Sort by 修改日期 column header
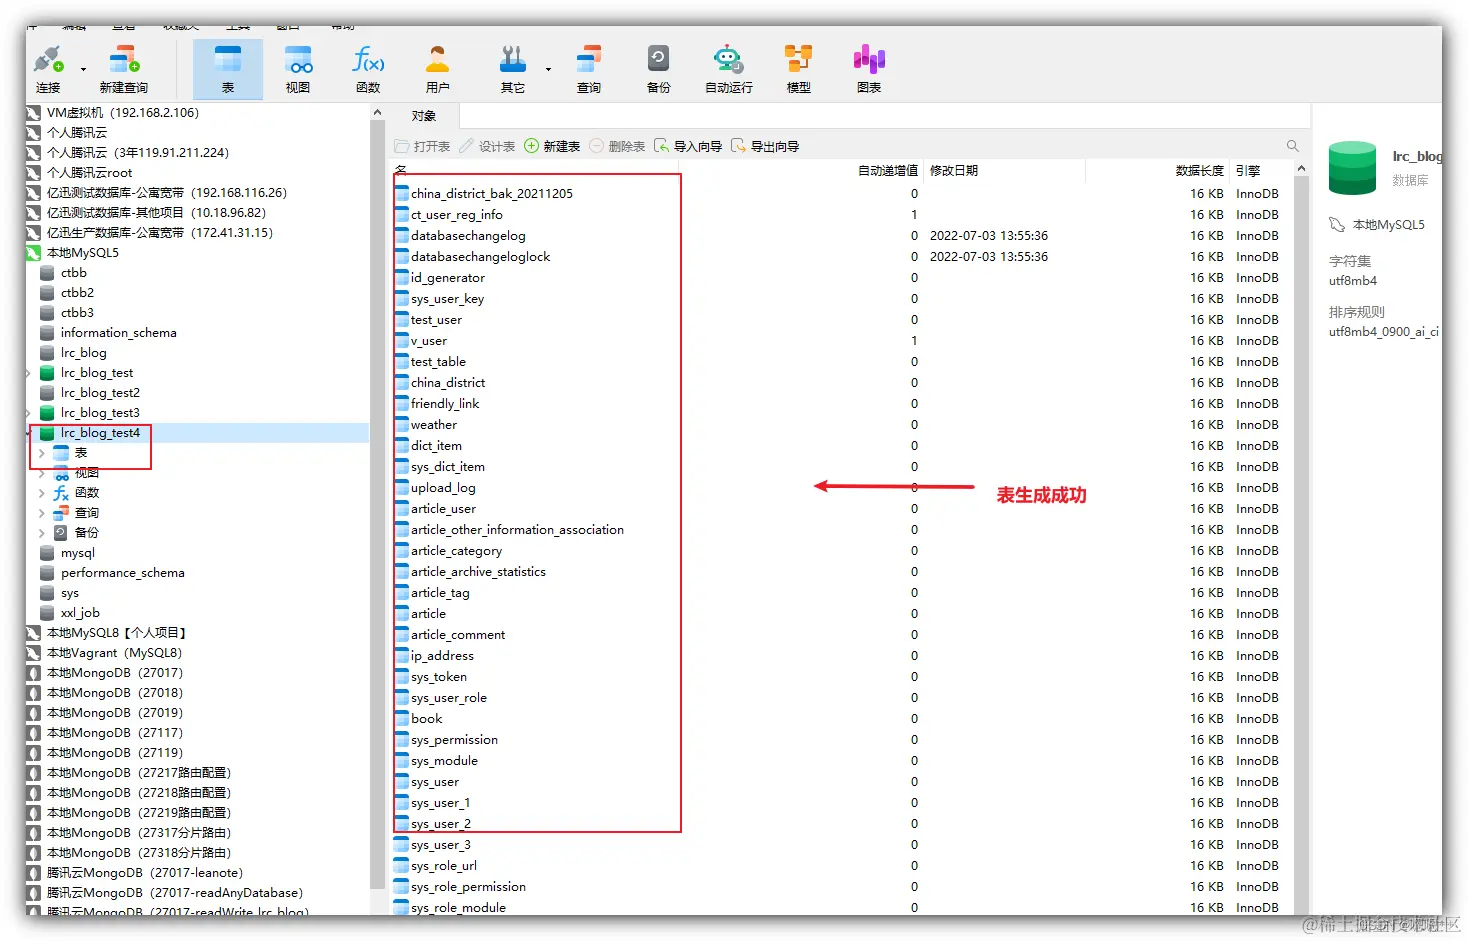Image resolution: width=1468 pixels, height=941 pixels. 954,171
